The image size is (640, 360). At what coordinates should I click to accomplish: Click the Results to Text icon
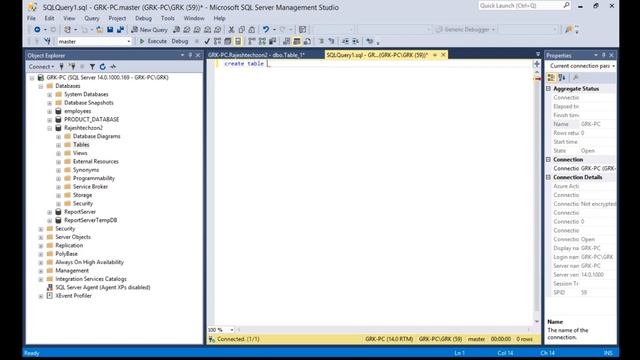point(287,41)
